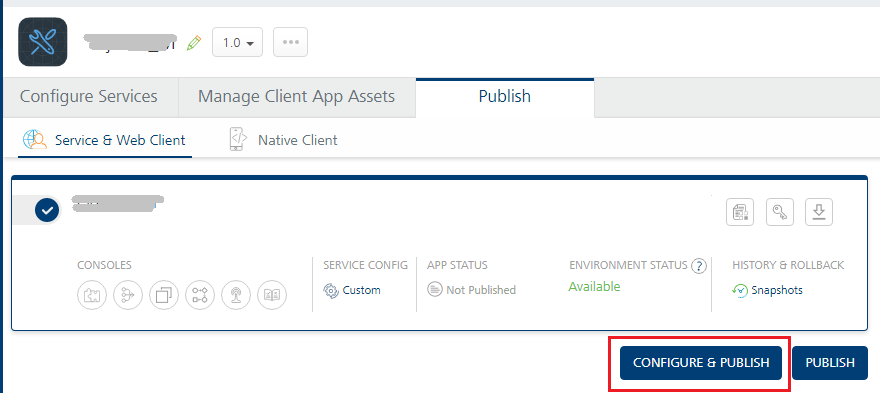Switch to Configure Services tab

click(x=89, y=96)
